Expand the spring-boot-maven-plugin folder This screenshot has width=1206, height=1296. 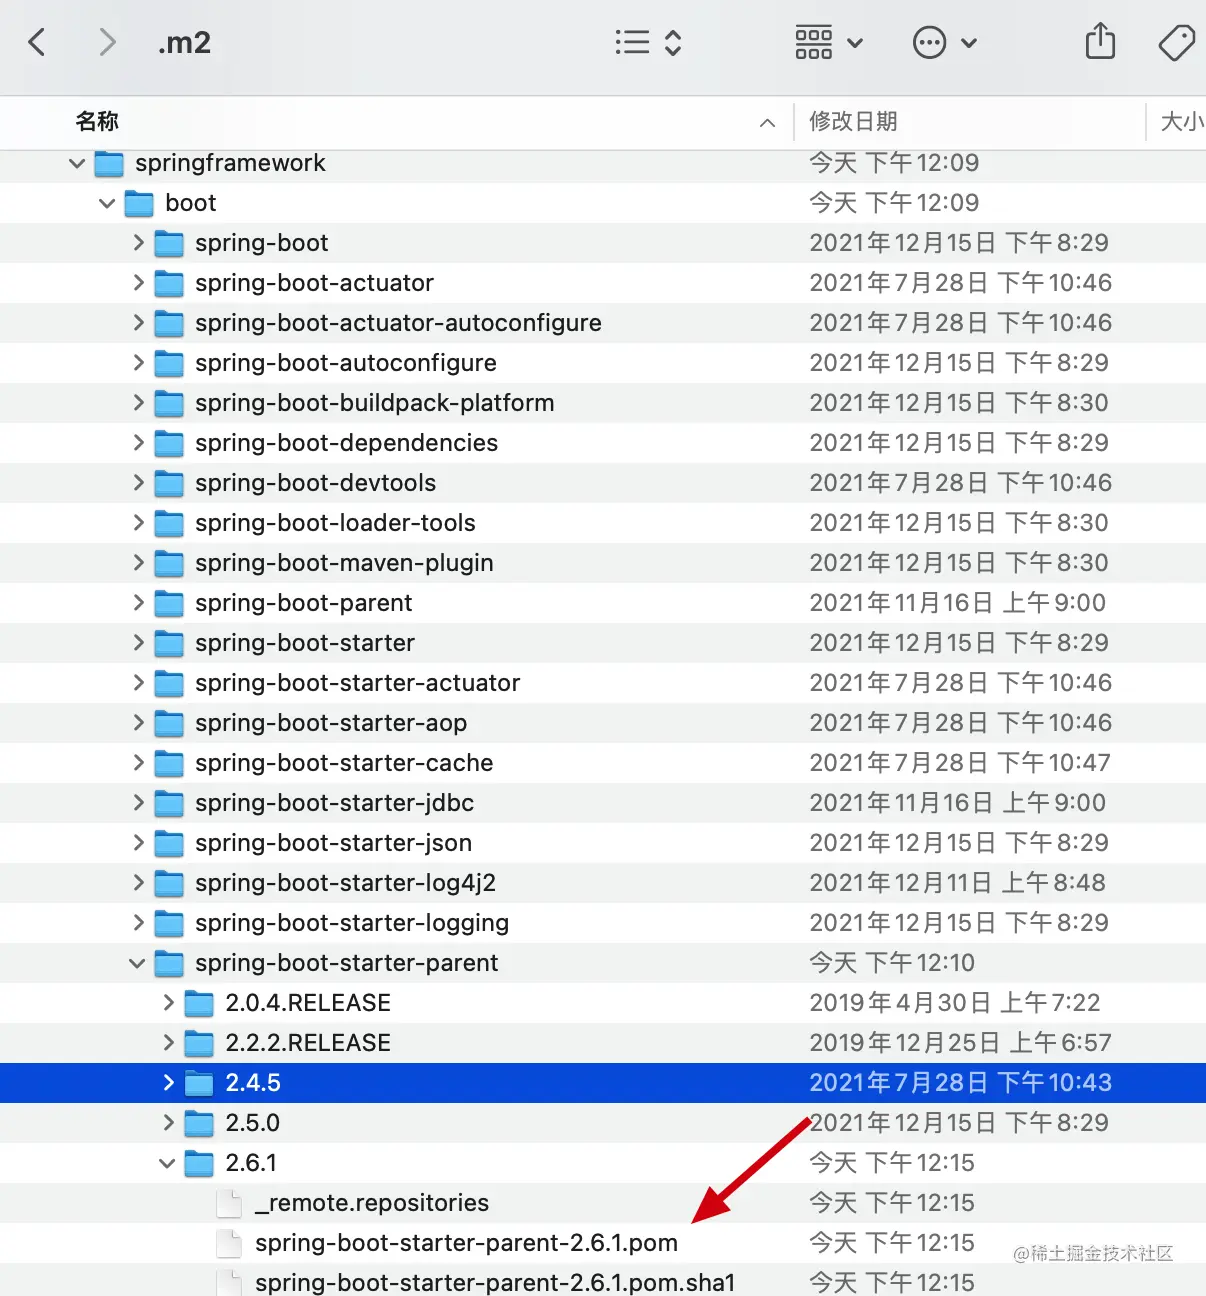138,563
